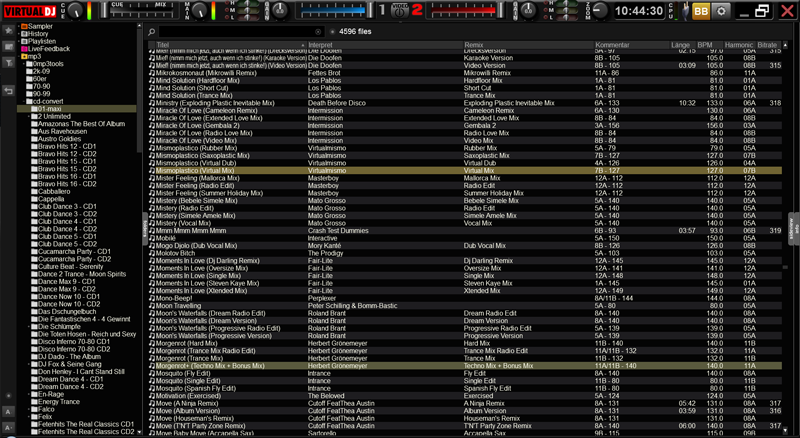800x438 pixels.
Task: Expand the Playlisten tree node
Action: pyautogui.click(x=18, y=41)
